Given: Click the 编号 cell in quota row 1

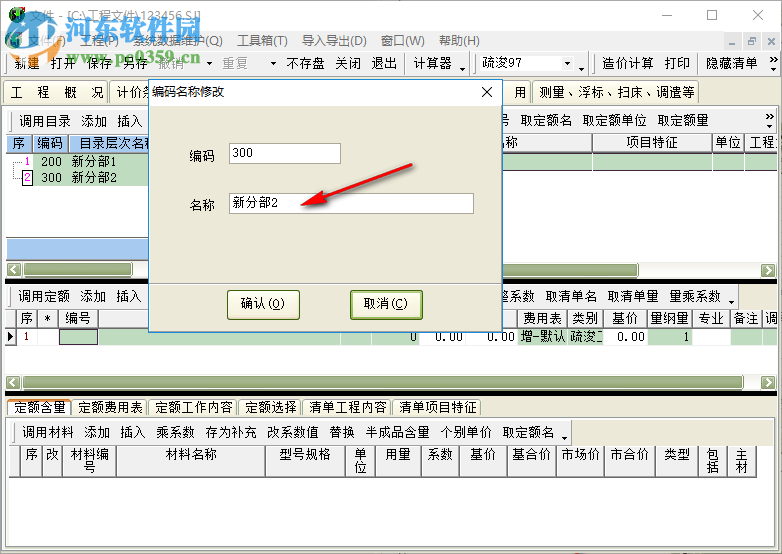Looking at the screenshot, I should pos(78,337).
